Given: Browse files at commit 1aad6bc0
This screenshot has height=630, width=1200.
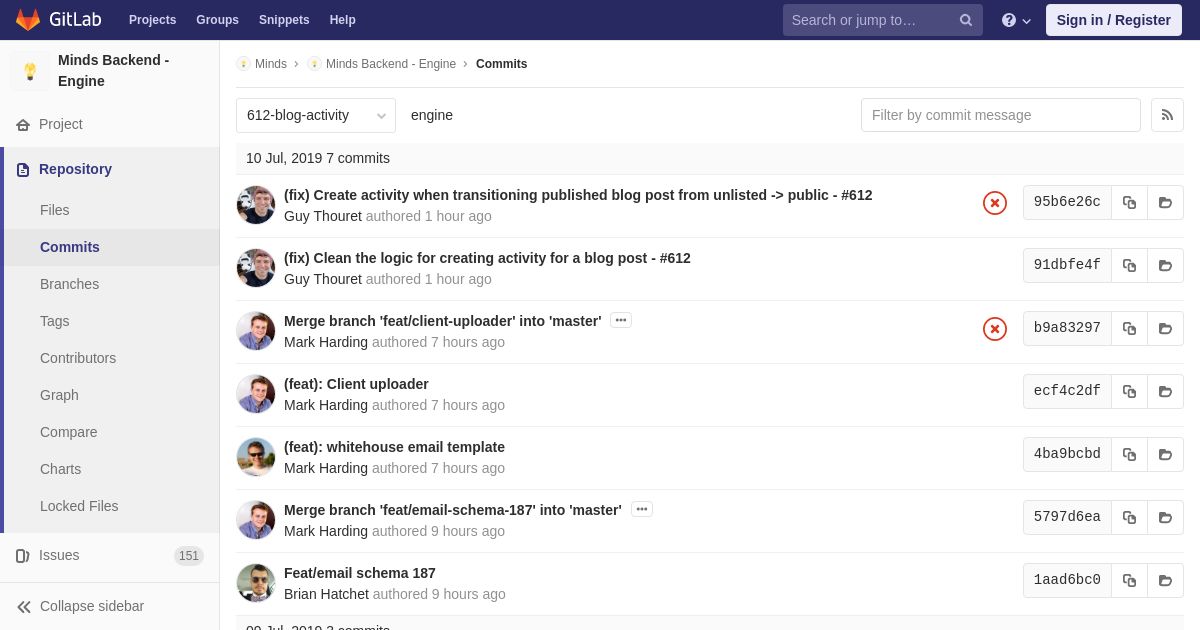Looking at the screenshot, I should tap(1165, 580).
